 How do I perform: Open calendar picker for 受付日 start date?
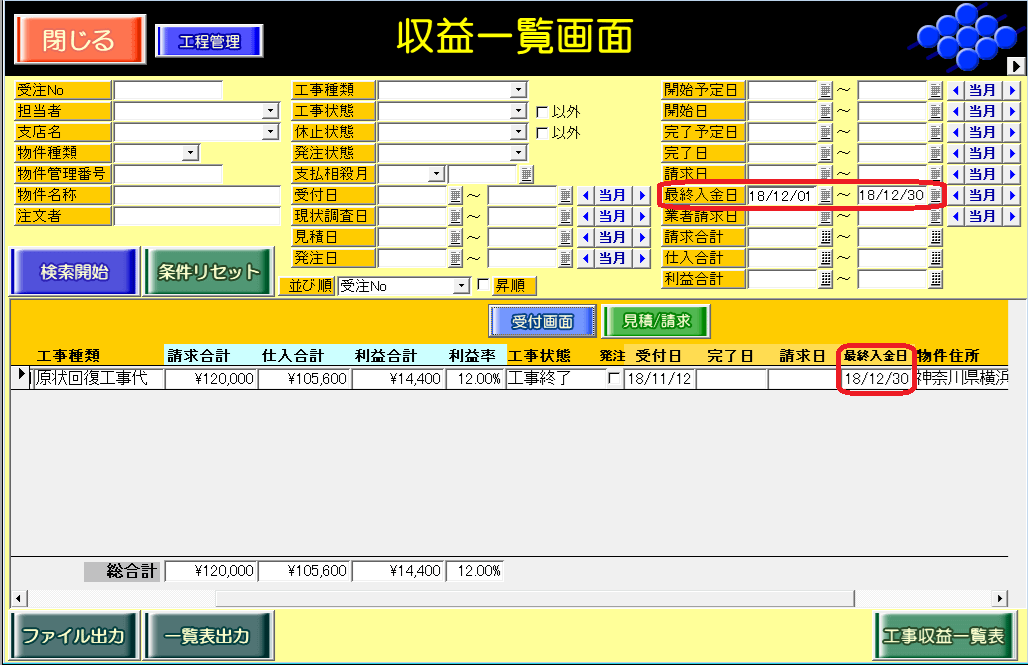pos(456,195)
